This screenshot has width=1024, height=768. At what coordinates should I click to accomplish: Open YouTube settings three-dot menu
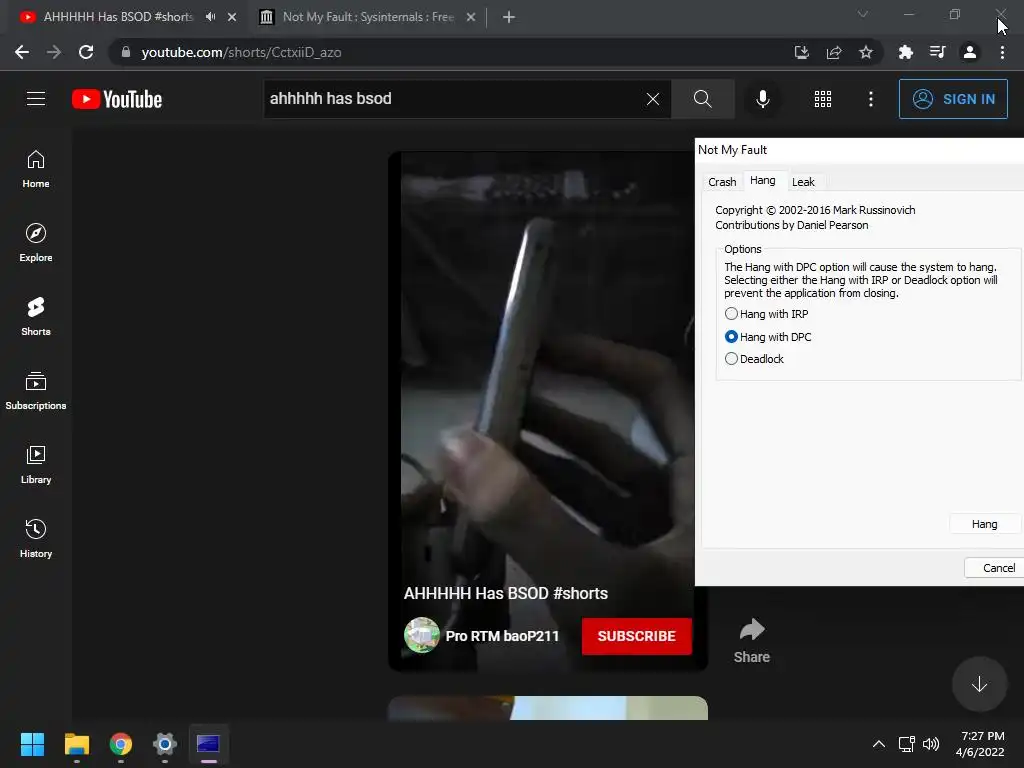871,99
